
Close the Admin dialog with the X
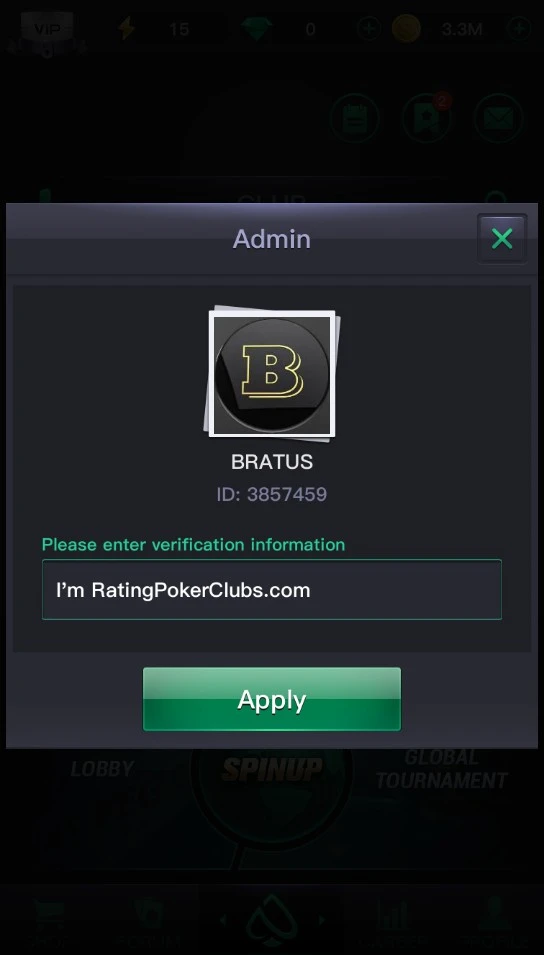tap(502, 239)
